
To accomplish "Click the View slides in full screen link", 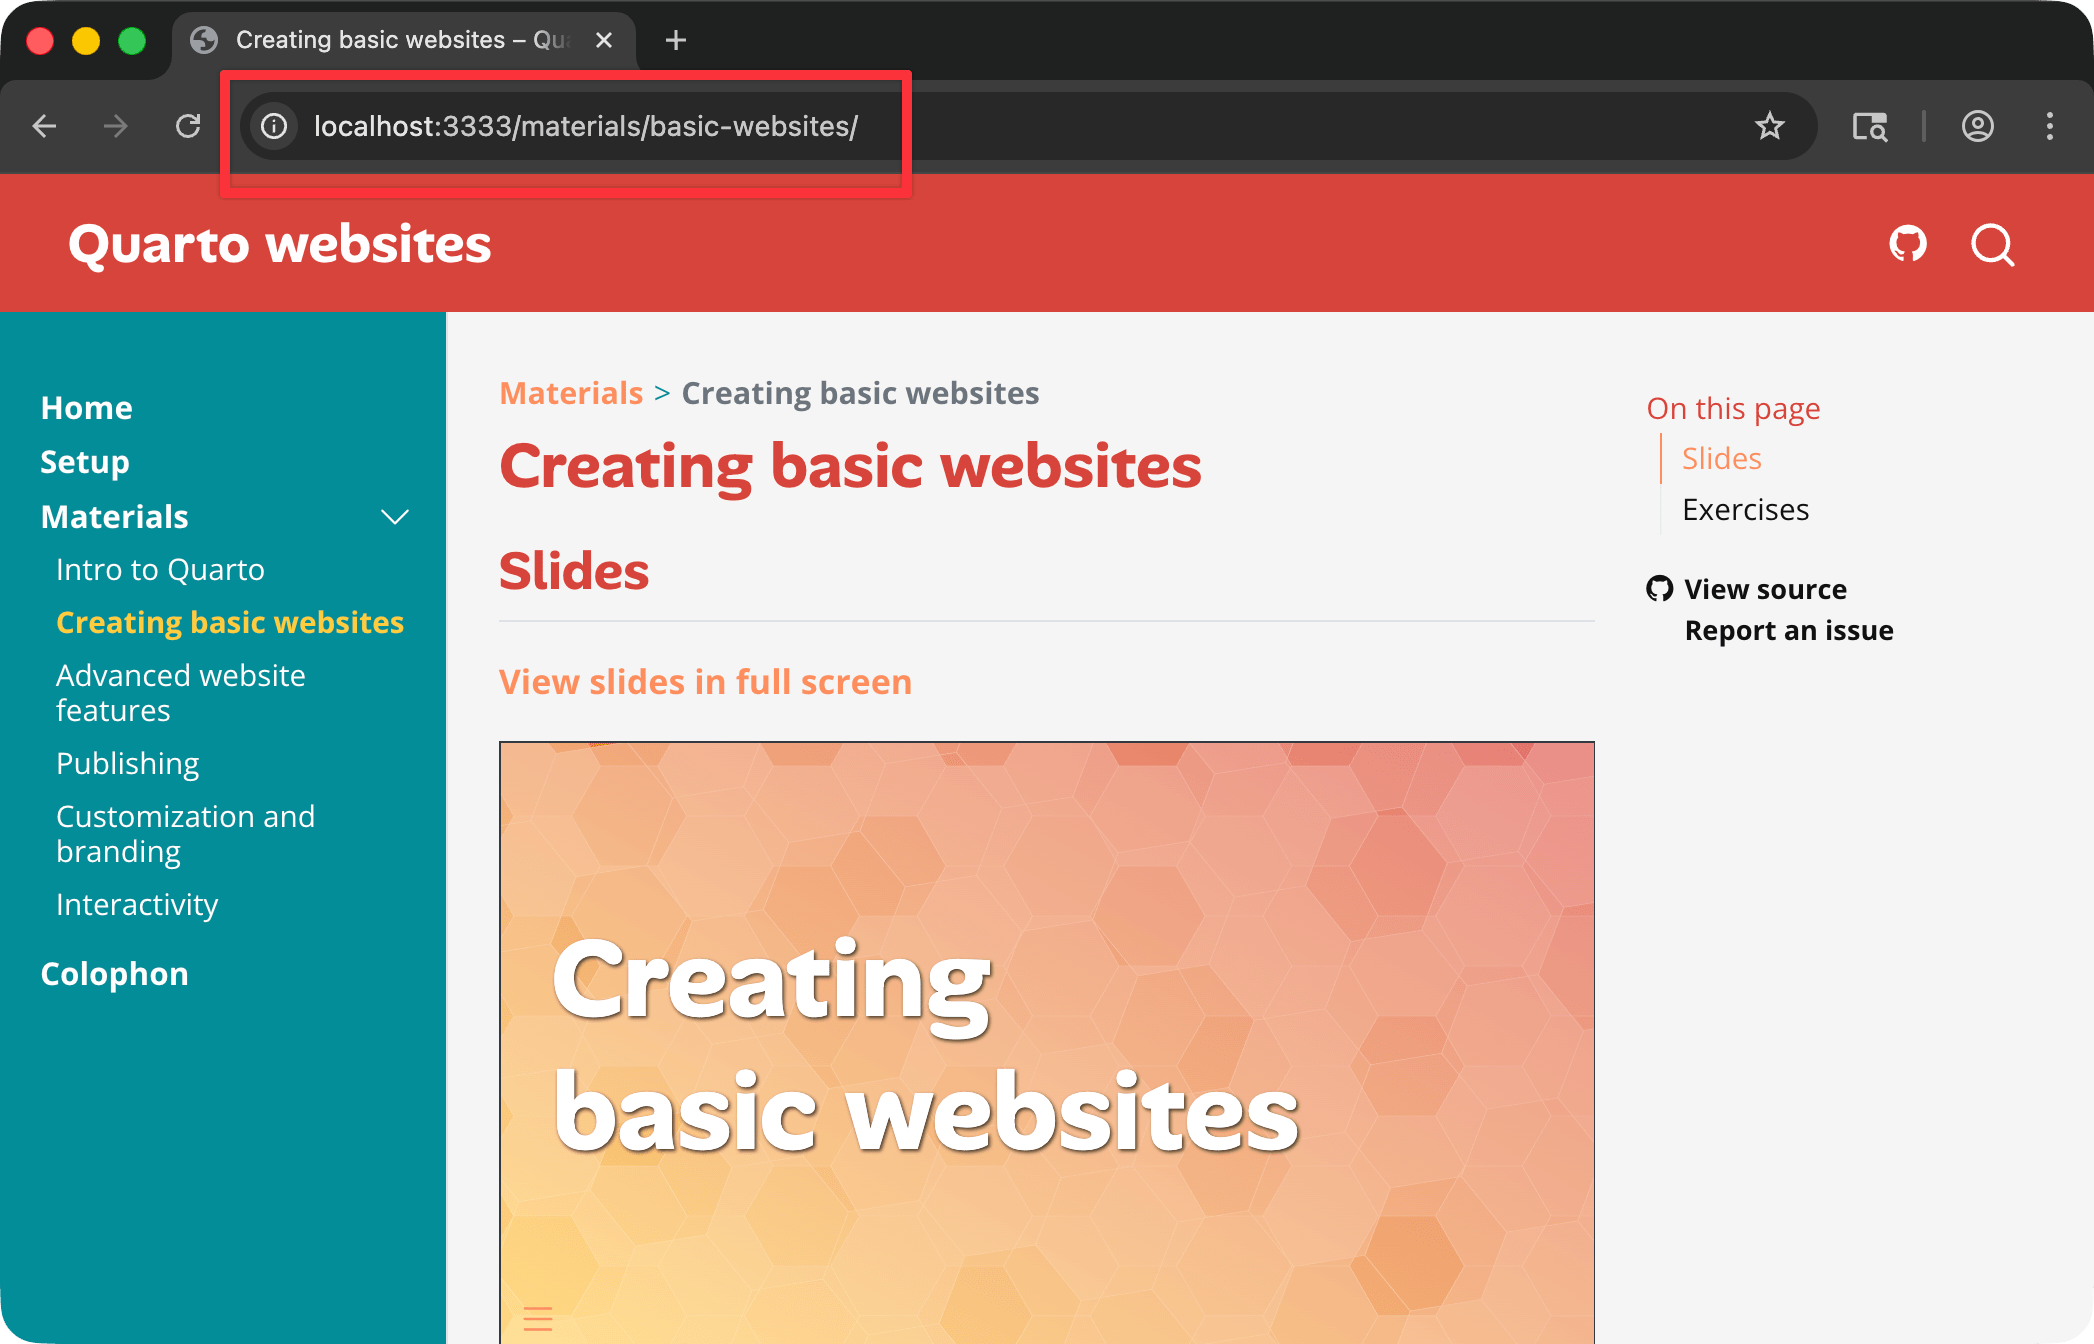I will (x=705, y=682).
